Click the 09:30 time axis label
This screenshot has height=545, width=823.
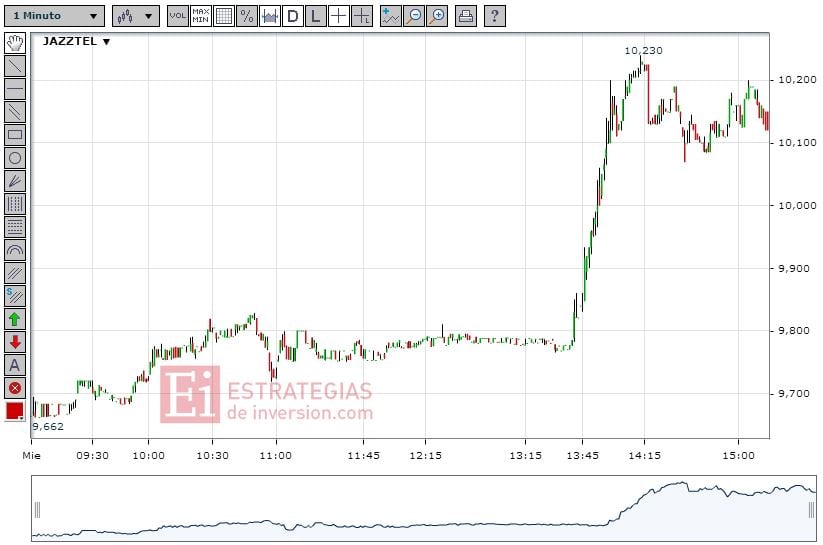92,456
